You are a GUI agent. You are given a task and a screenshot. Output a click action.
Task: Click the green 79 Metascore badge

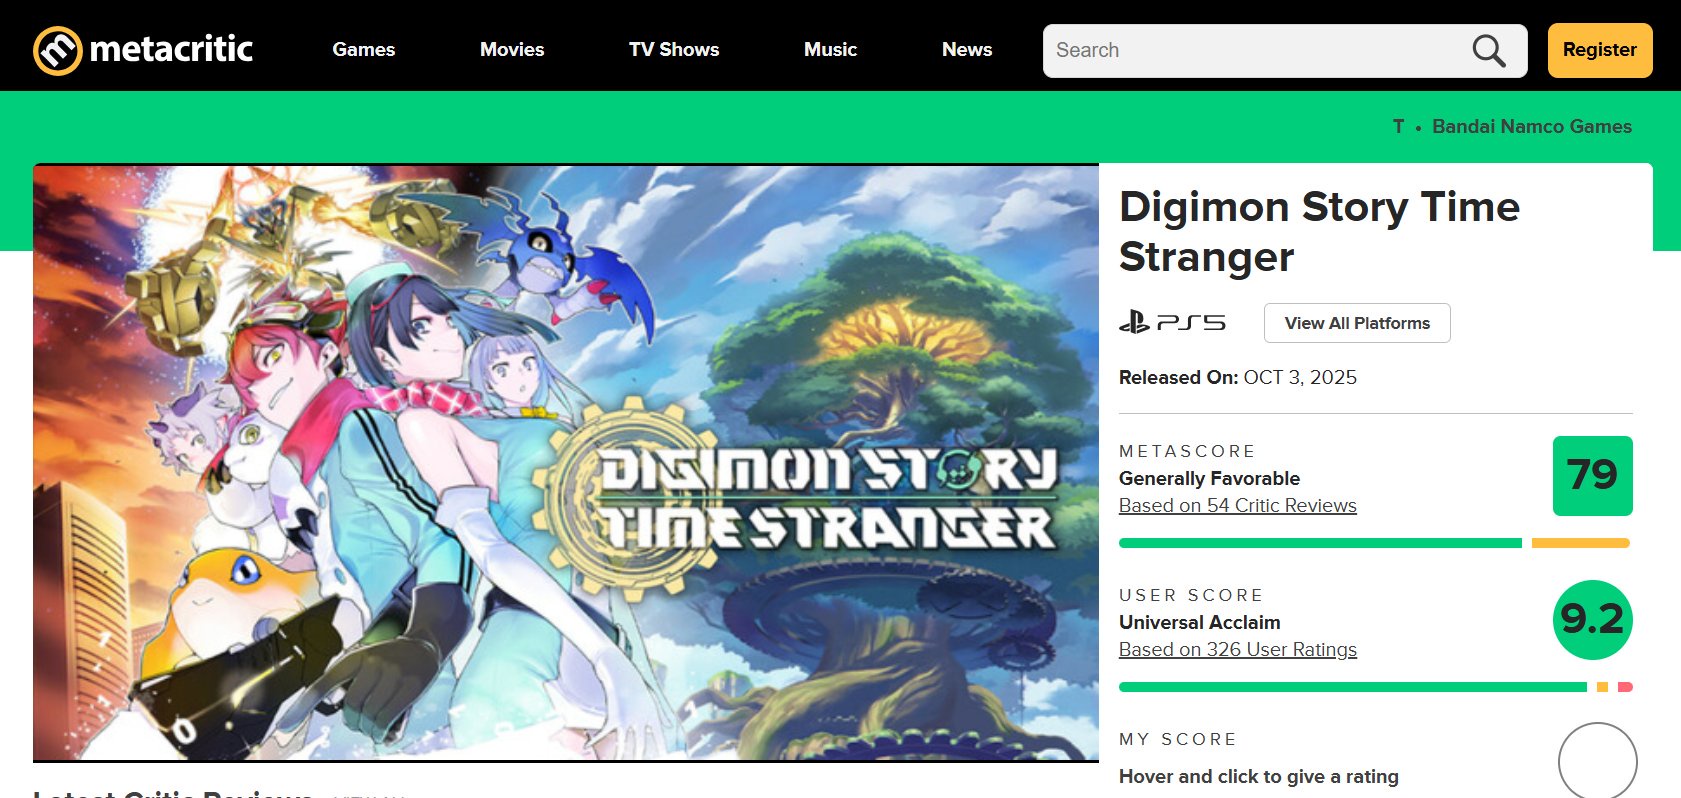pos(1592,476)
